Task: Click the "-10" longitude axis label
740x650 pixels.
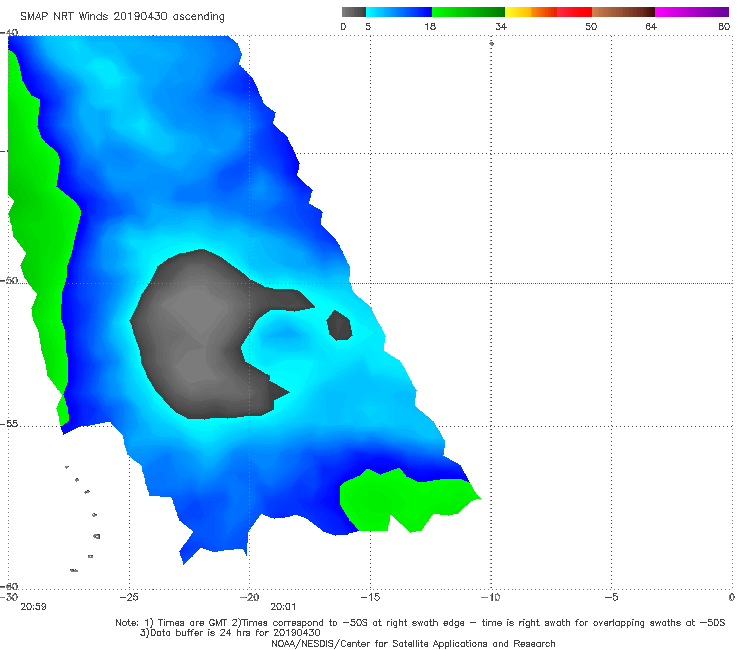Action: (x=491, y=597)
